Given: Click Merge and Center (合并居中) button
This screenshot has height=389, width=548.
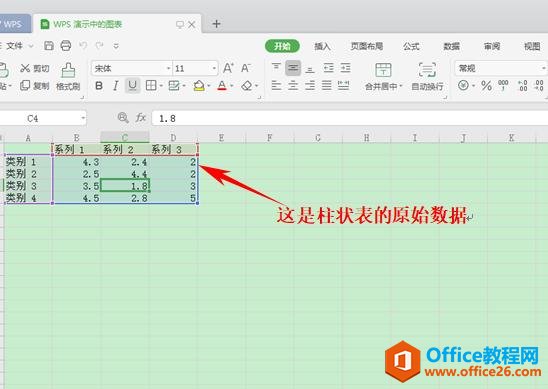Looking at the screenshot, I should tap(383, 77).
